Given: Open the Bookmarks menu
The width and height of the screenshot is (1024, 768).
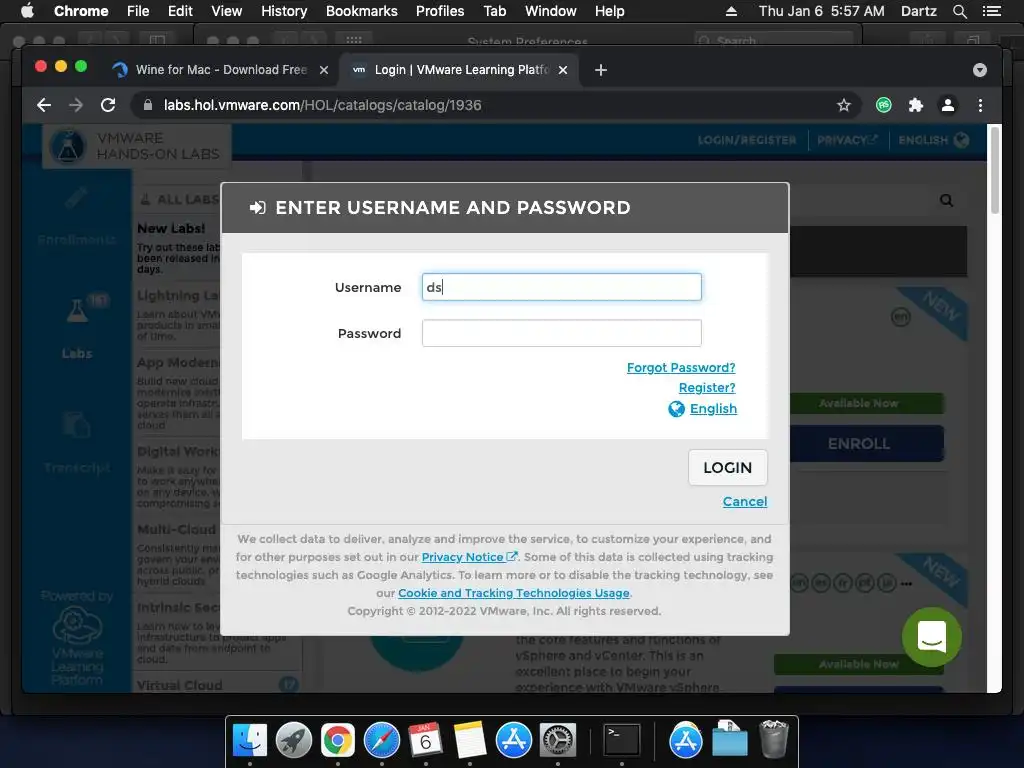Looking at the screenshot, I should pyautogui.click(x=362, y=11).
